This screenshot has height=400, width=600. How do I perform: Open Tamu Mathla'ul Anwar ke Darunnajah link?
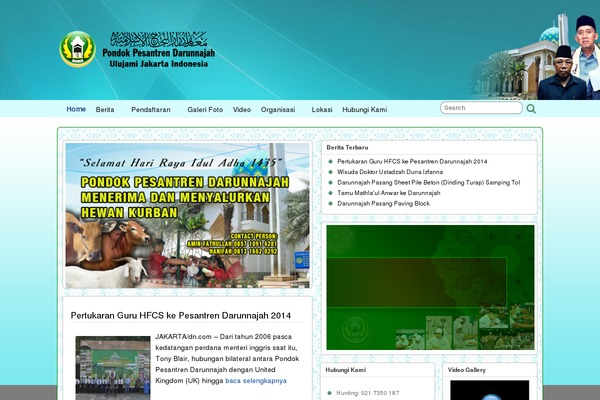[389, 193]
